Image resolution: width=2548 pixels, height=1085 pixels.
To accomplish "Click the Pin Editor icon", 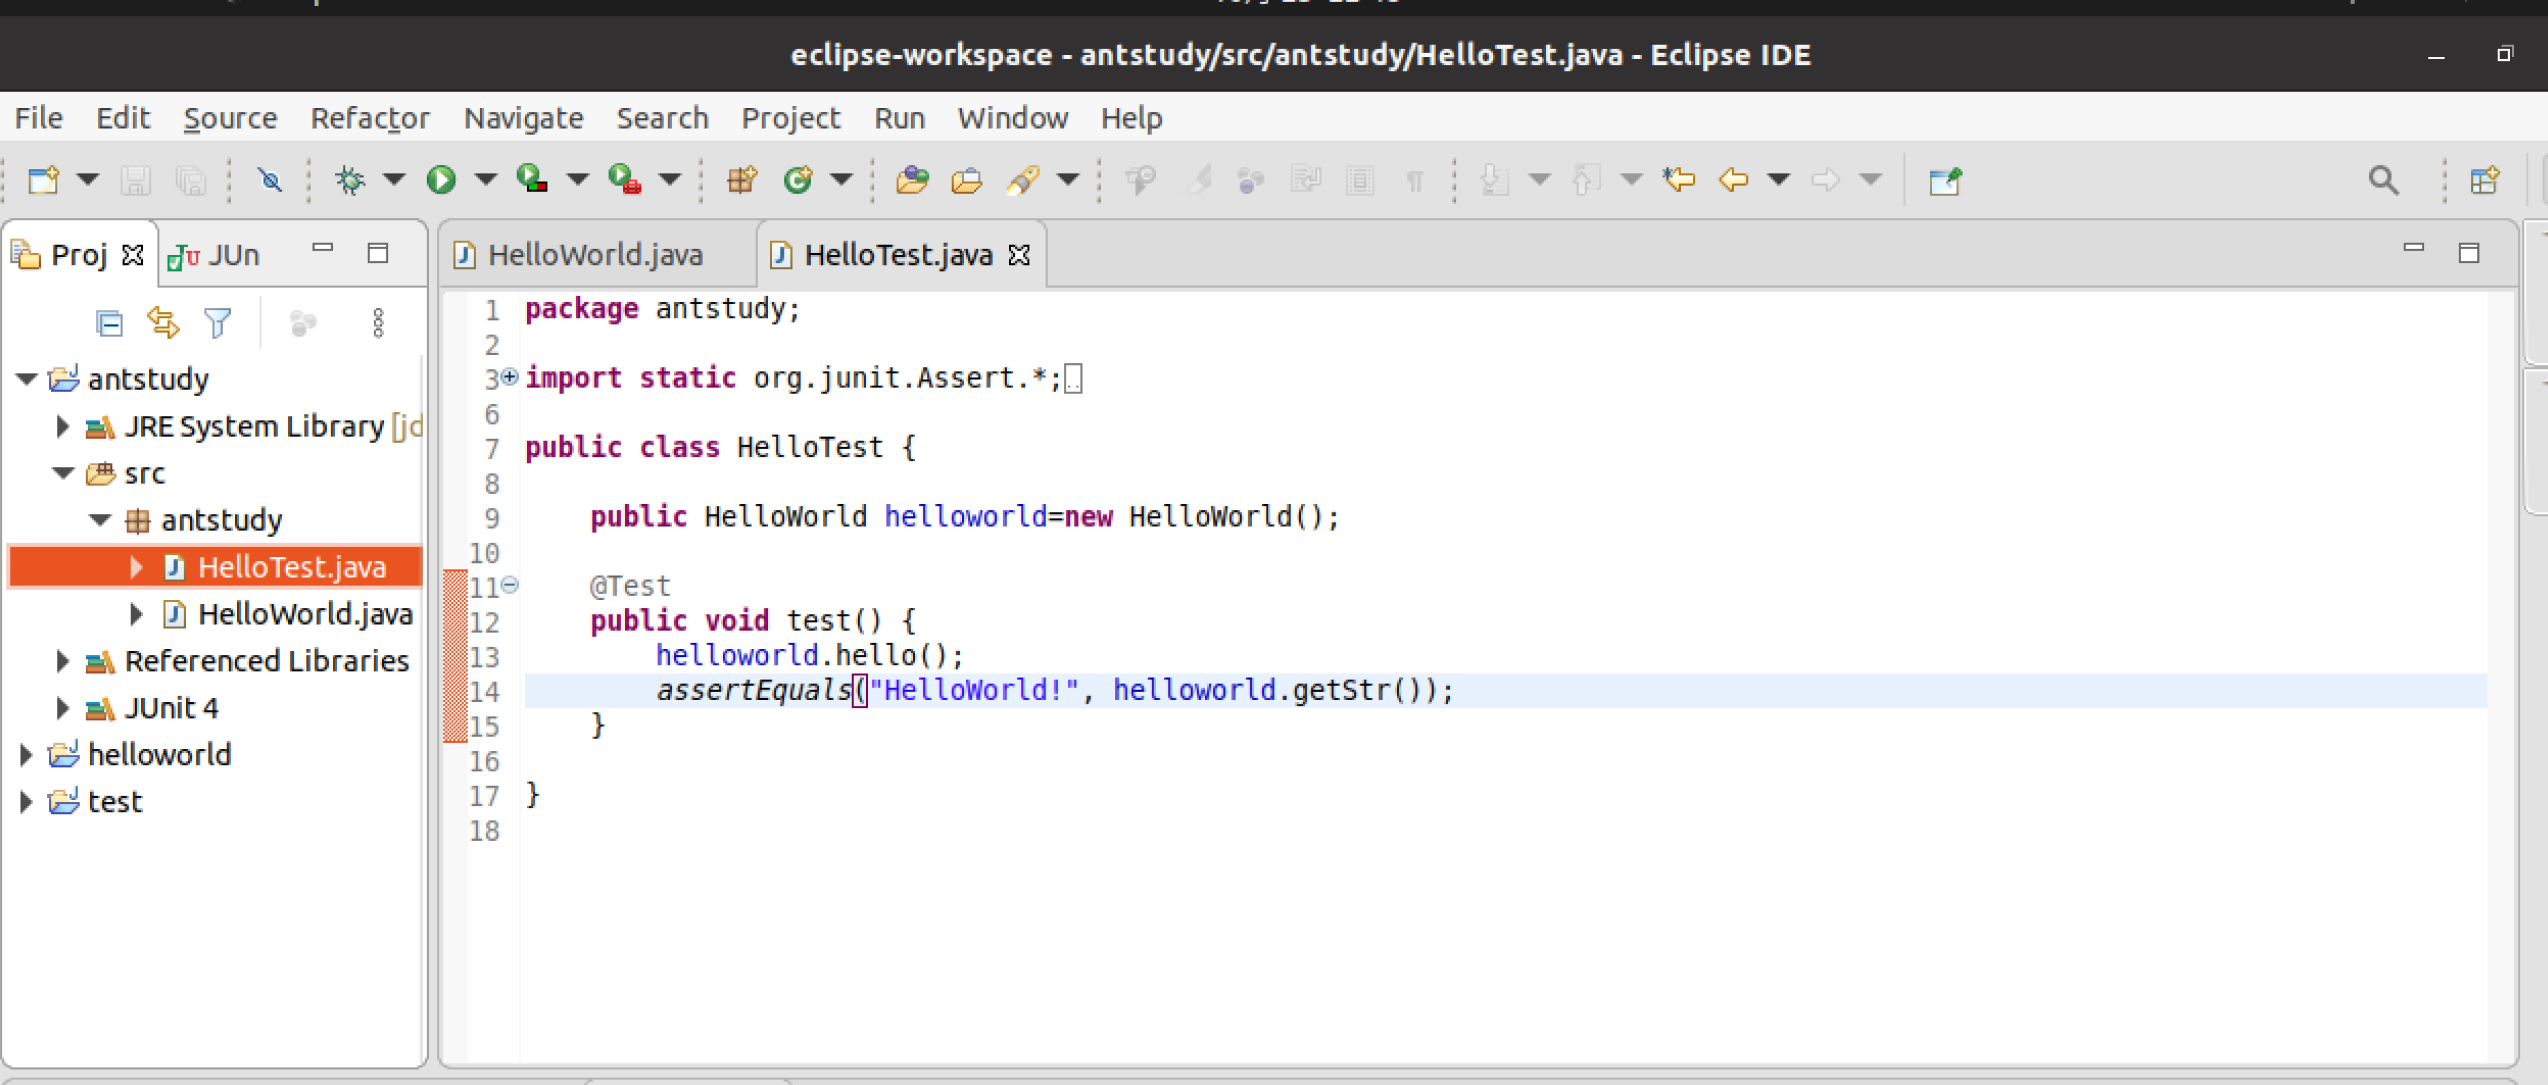I will (x=1945, y=180).
